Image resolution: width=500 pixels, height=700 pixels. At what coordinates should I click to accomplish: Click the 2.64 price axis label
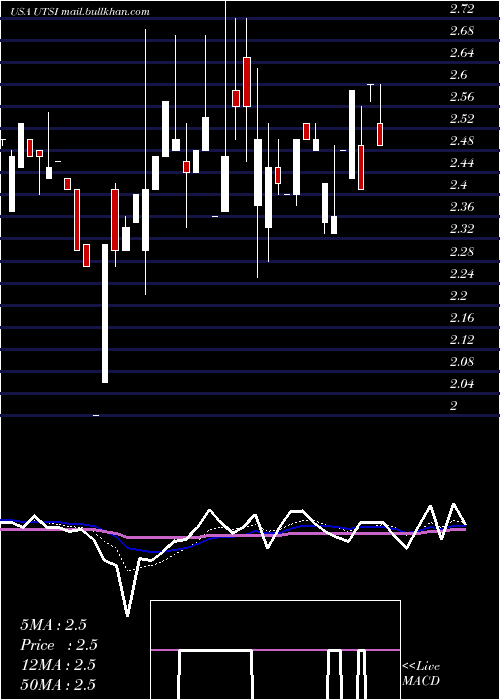click(x=462, y=53)
